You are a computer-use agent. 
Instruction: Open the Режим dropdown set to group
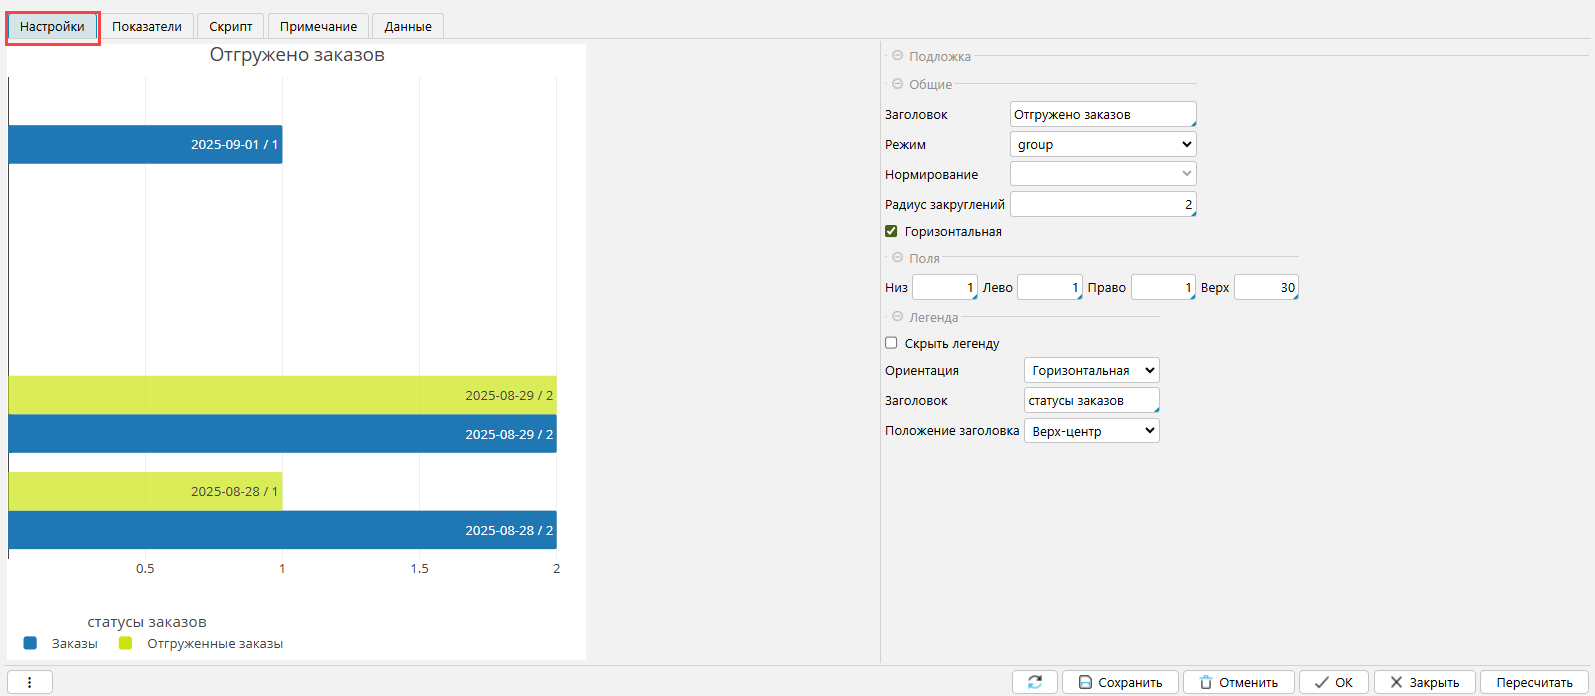(1103, 144)
